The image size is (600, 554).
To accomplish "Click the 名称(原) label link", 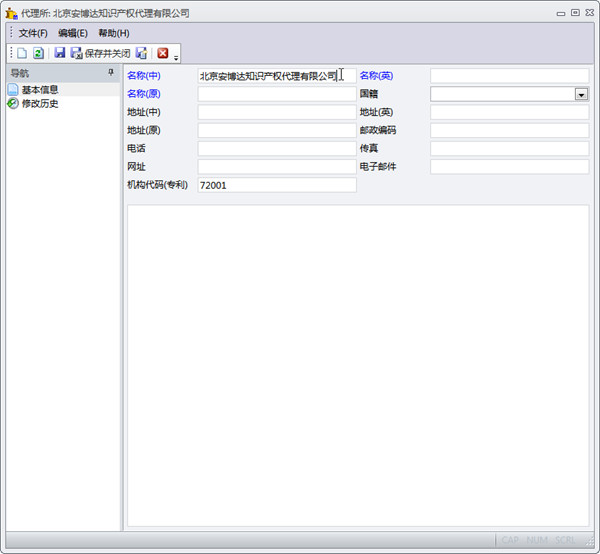I will (144, 94).
